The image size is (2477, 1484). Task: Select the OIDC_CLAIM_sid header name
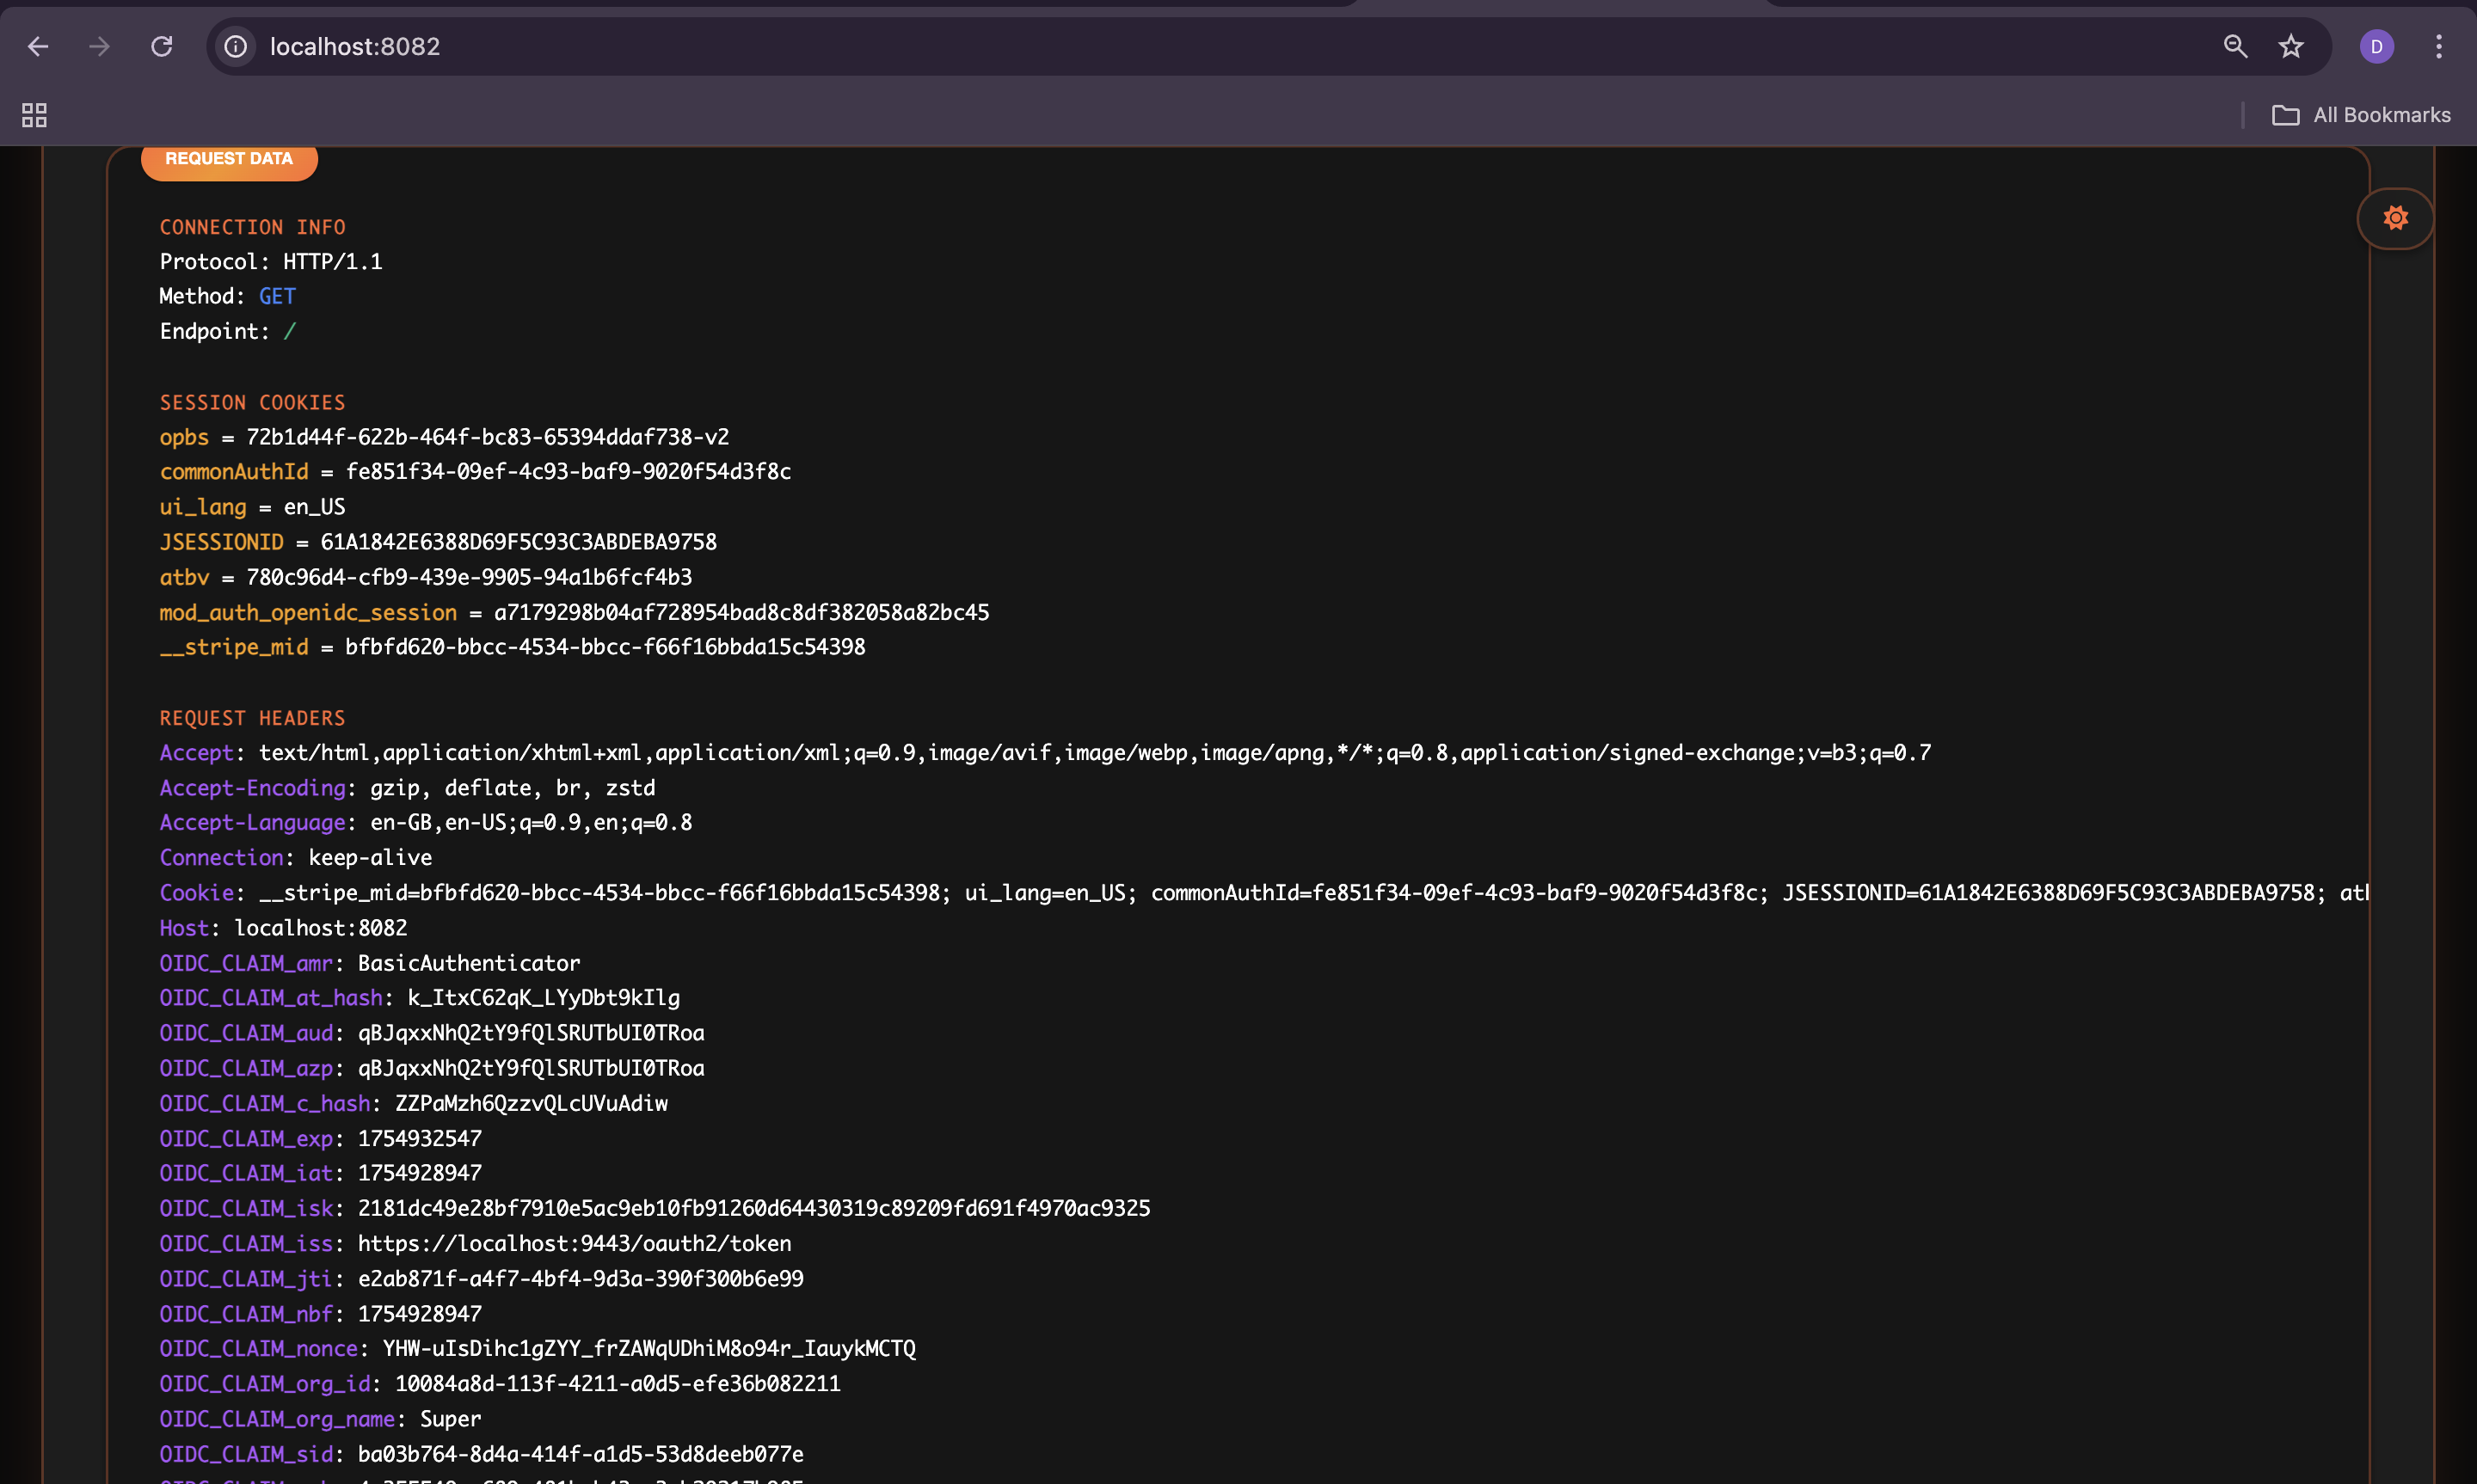[246, 1454]
